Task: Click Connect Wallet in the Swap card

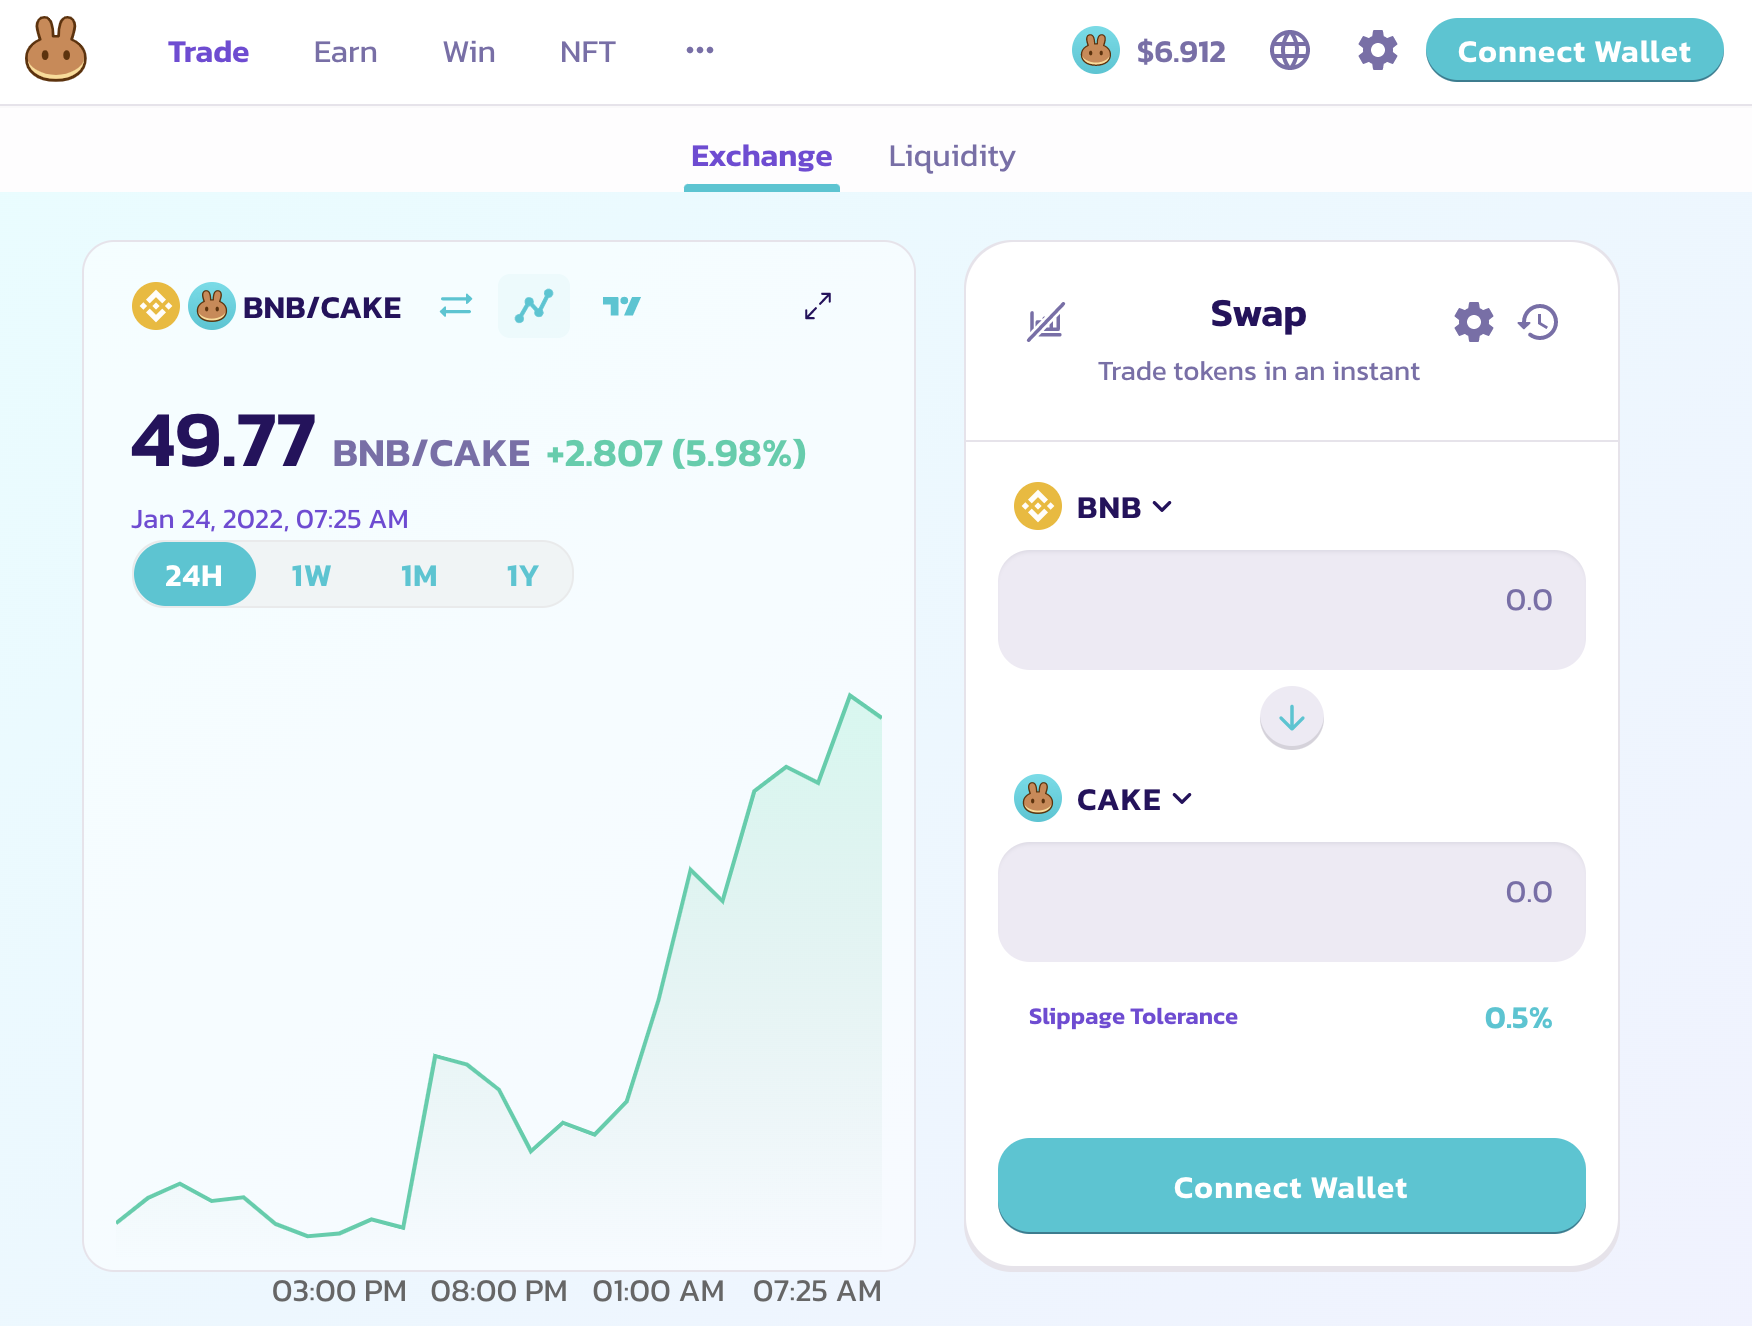Action: [x=1292, y=1186]
